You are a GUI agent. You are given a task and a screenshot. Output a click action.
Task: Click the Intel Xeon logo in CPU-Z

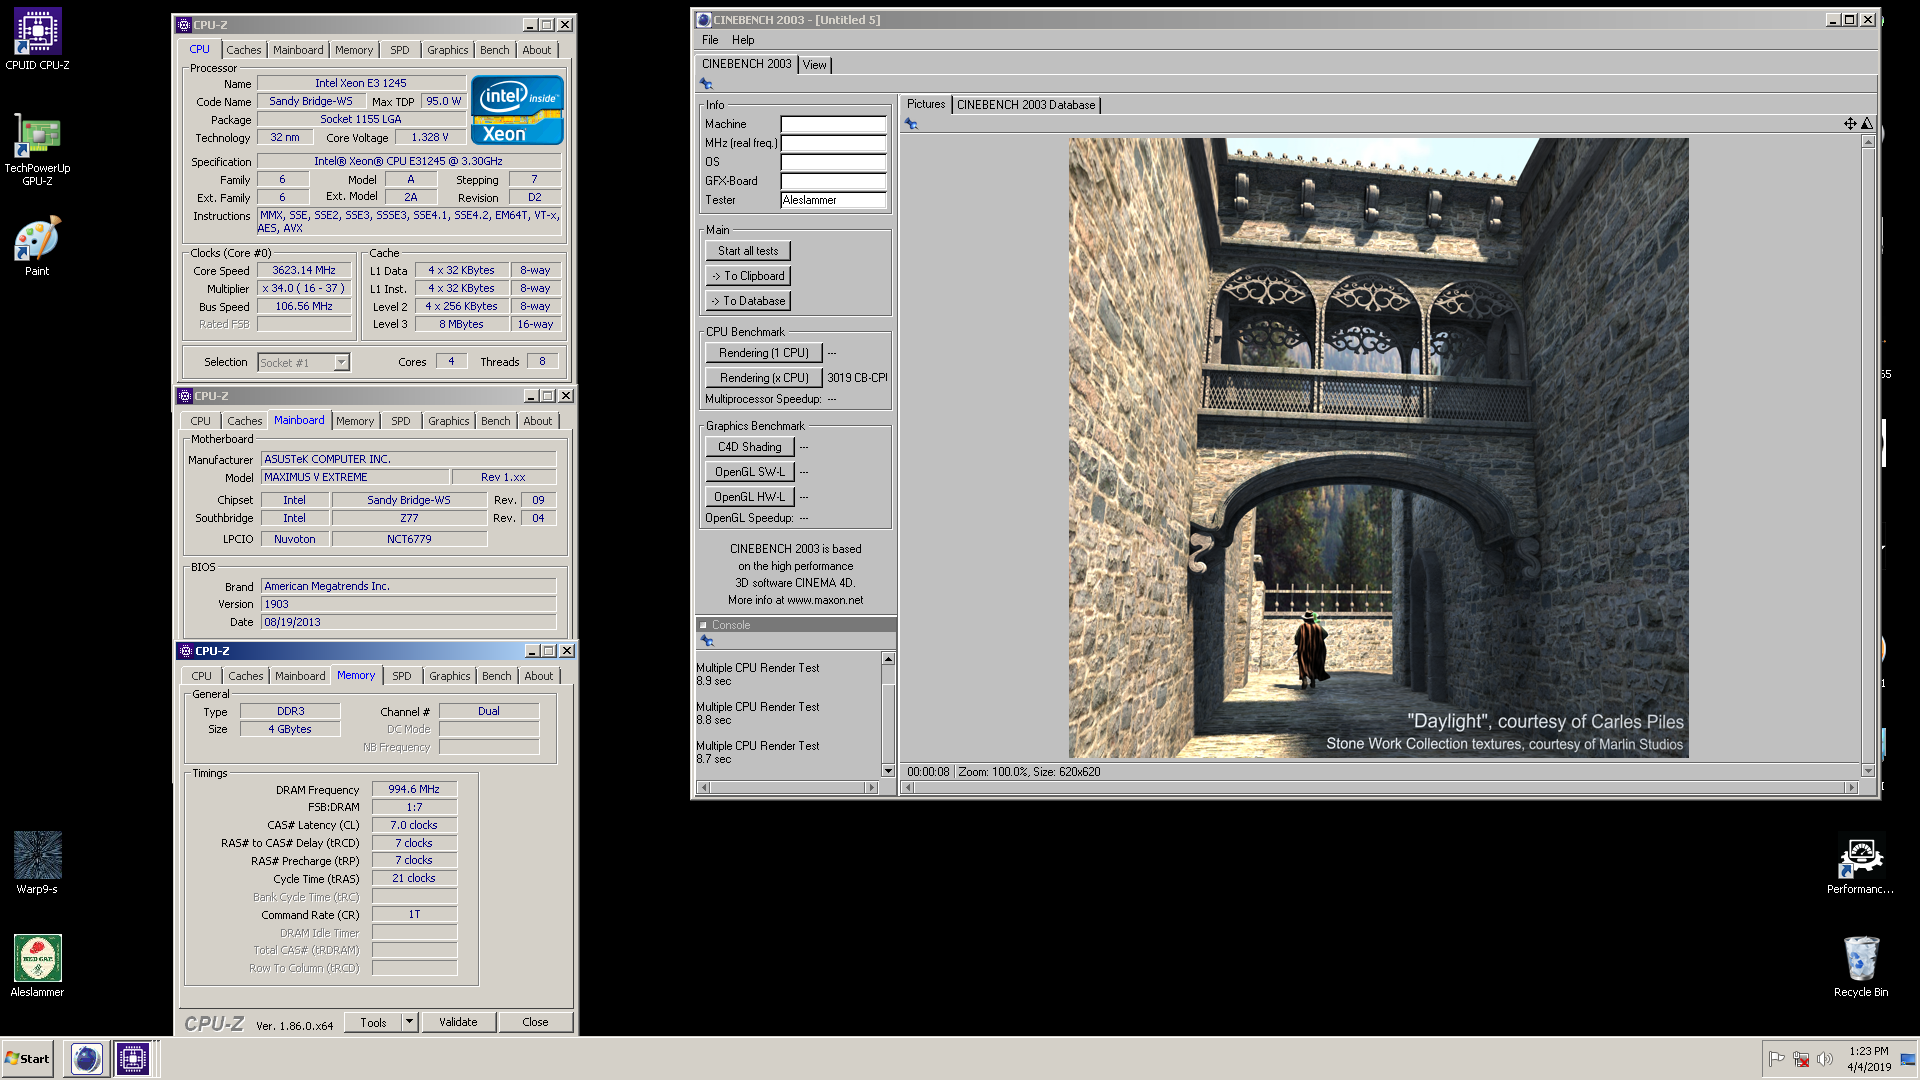click(x=517, y=110)
